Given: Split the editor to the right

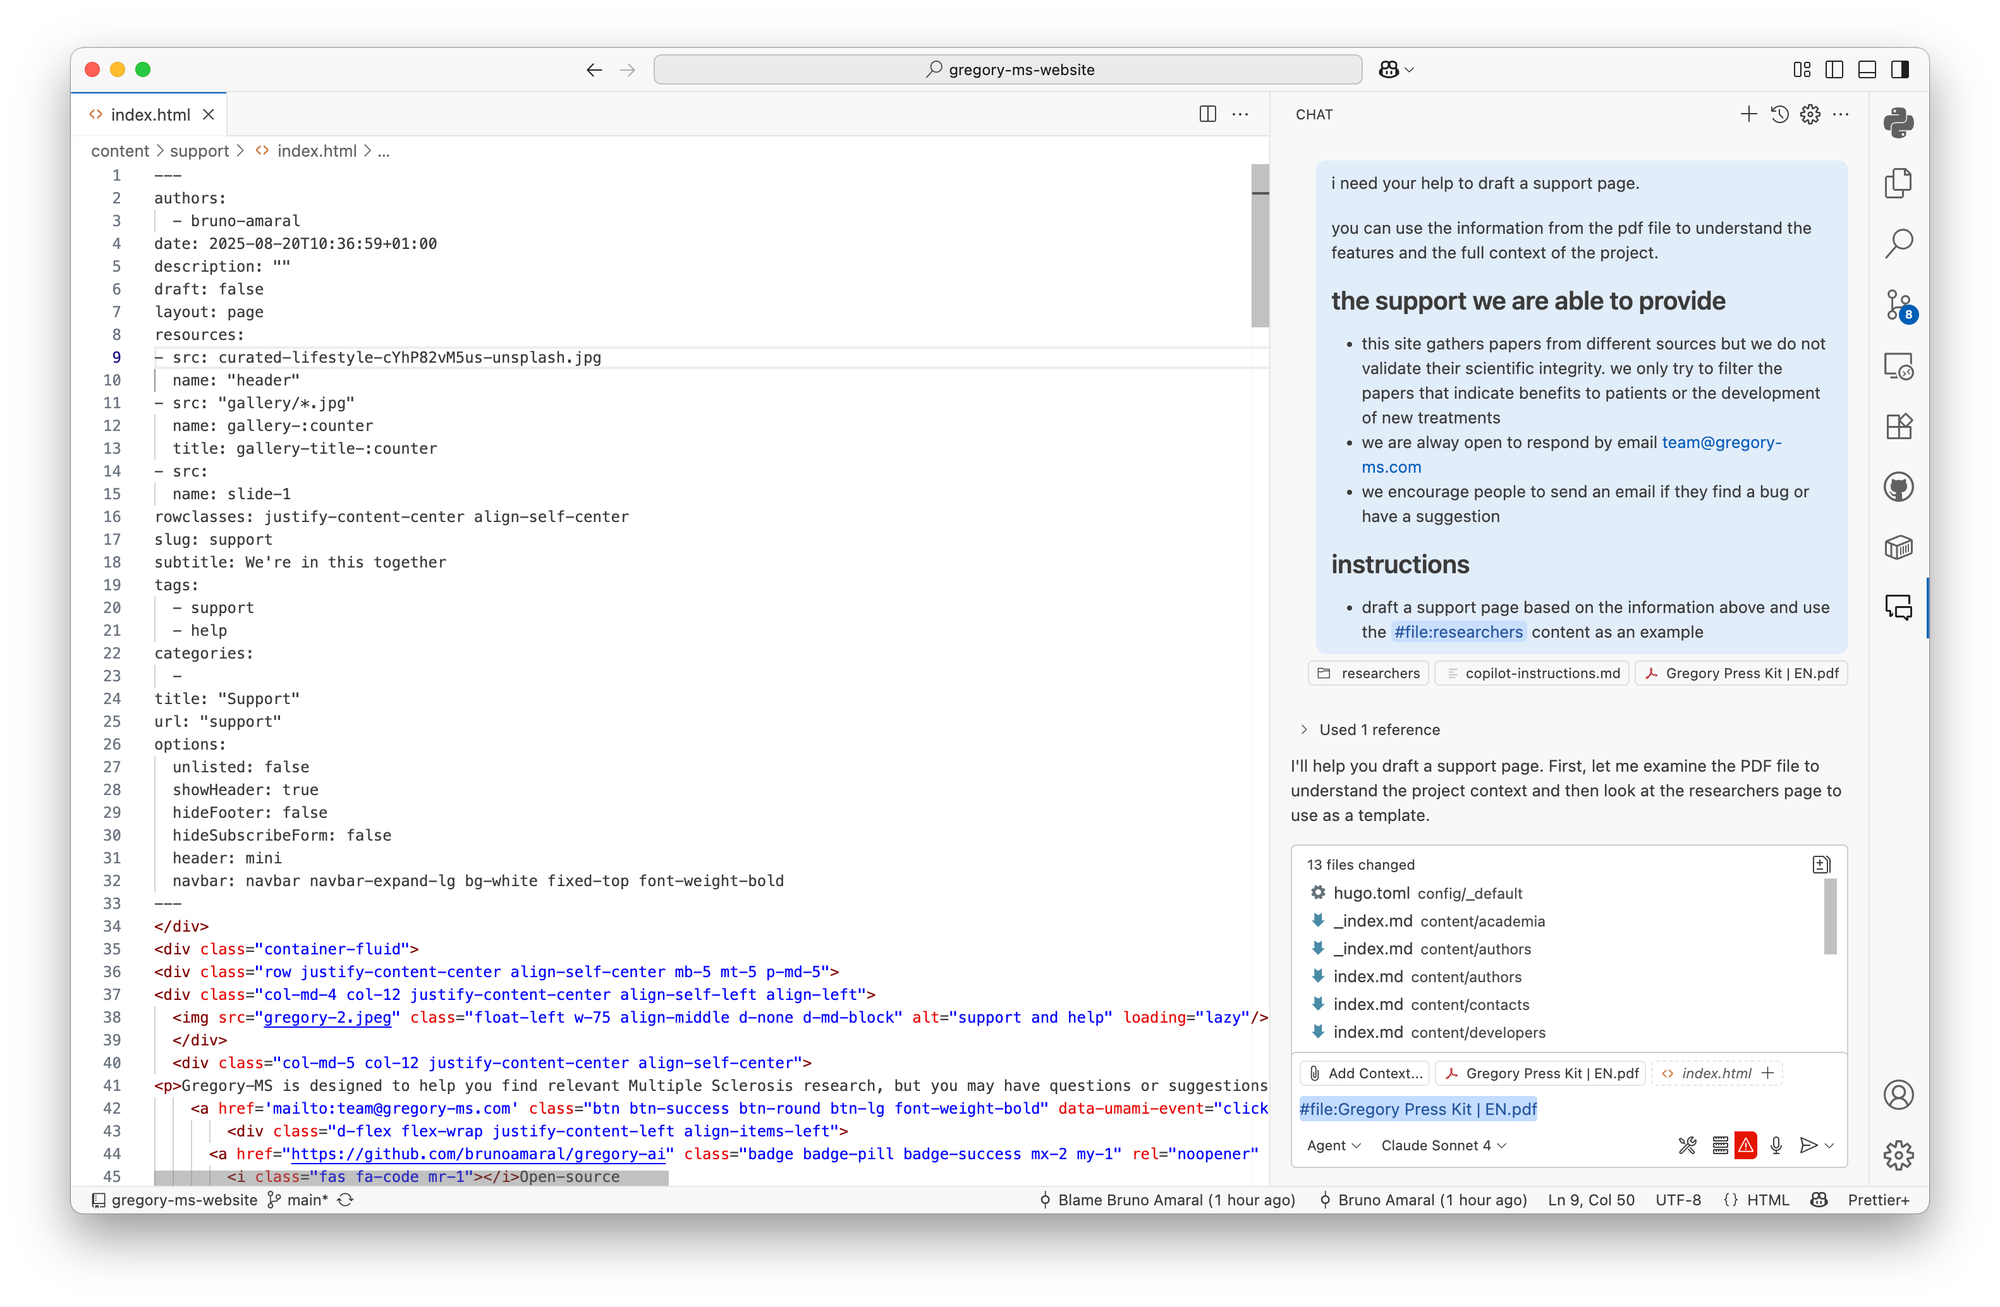Looking at the screenshot, I should point(1208,114).
